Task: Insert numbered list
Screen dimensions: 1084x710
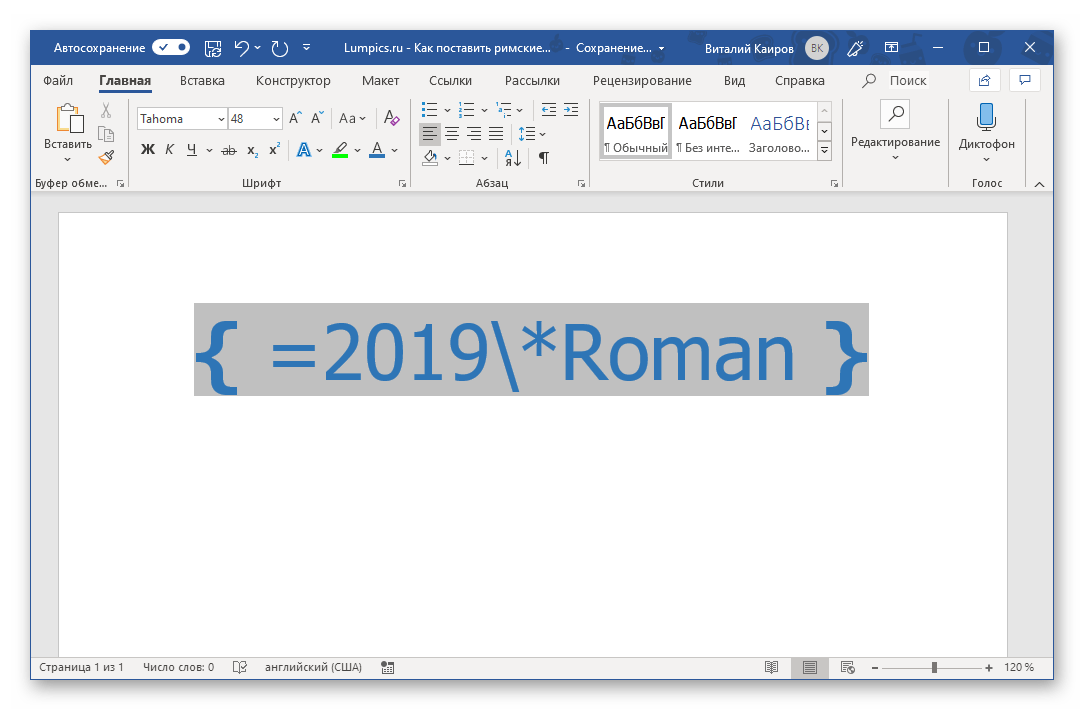Action: [x=467, y=110]
